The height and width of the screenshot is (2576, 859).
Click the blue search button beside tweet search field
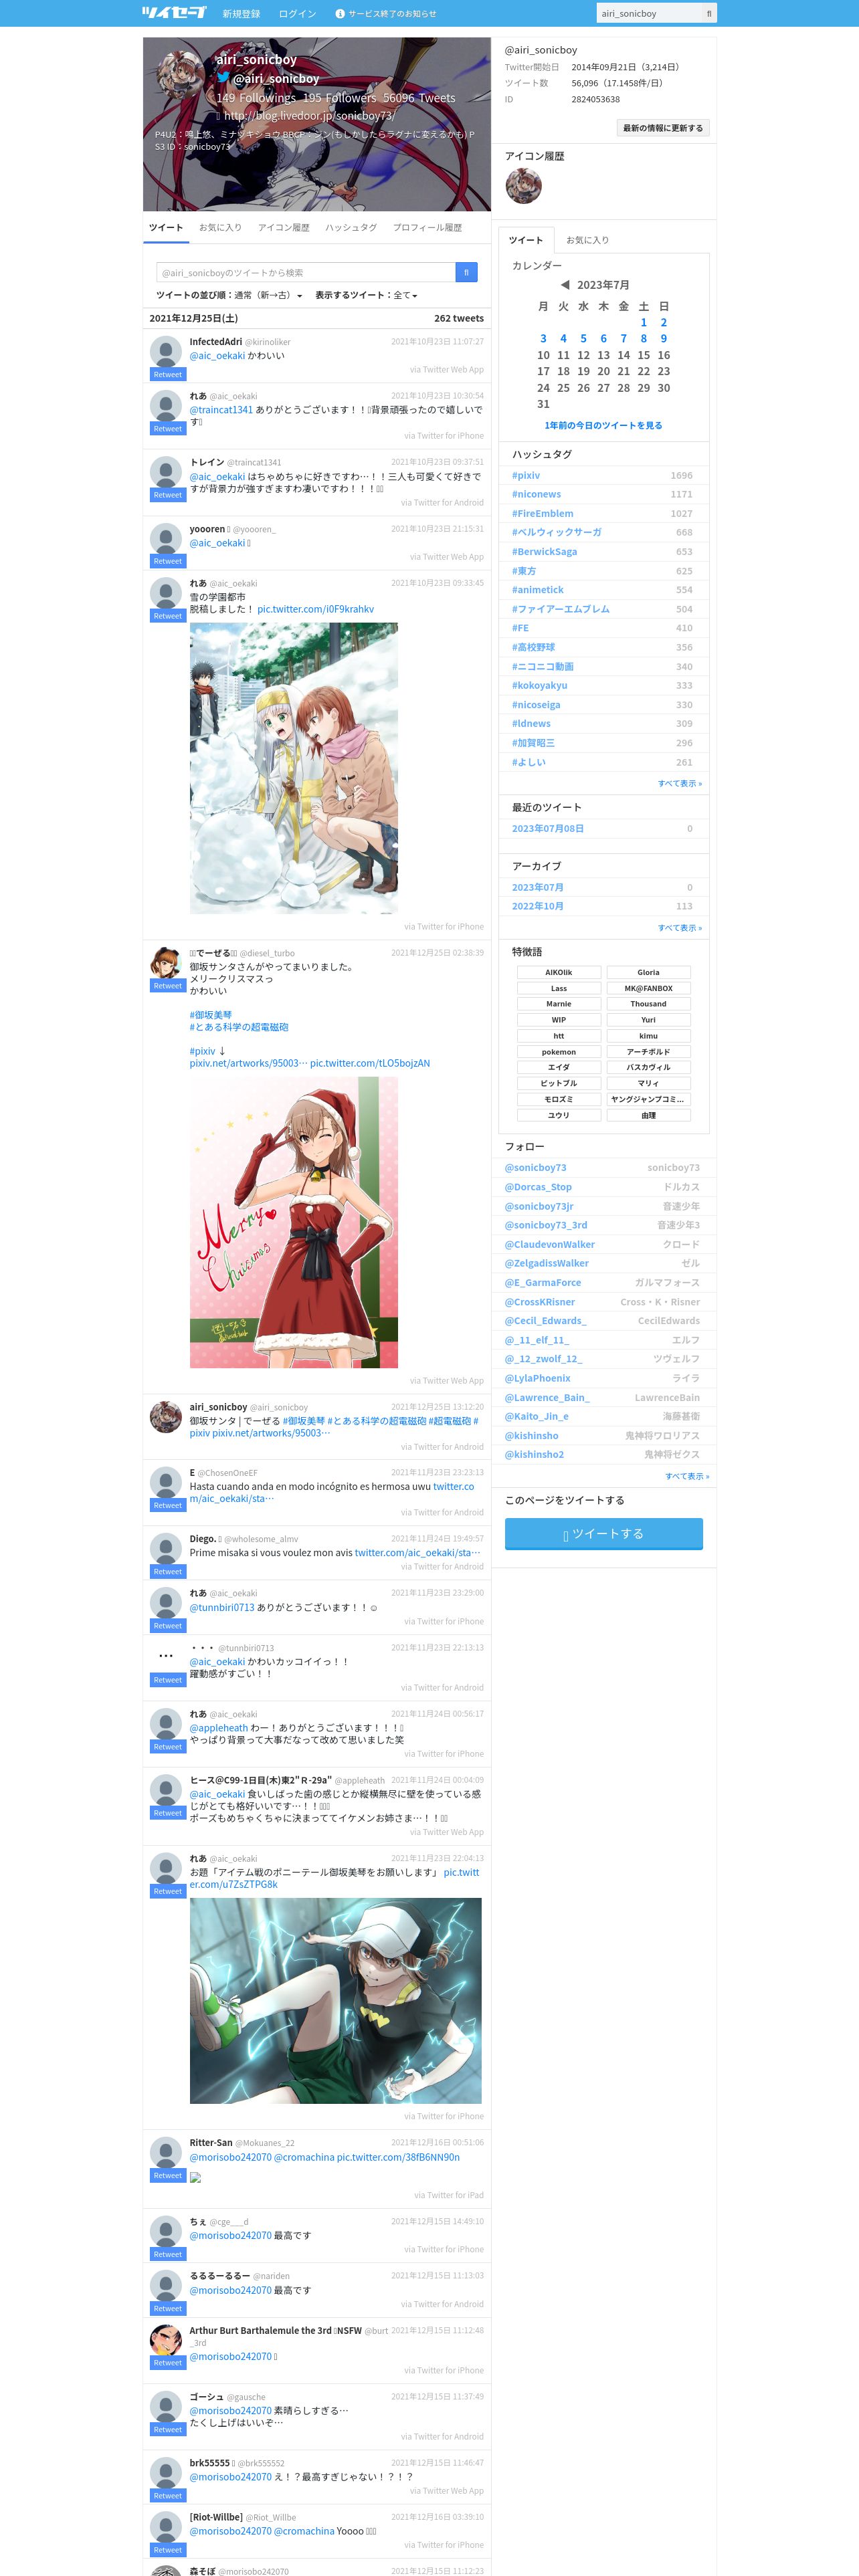(466, 272)
